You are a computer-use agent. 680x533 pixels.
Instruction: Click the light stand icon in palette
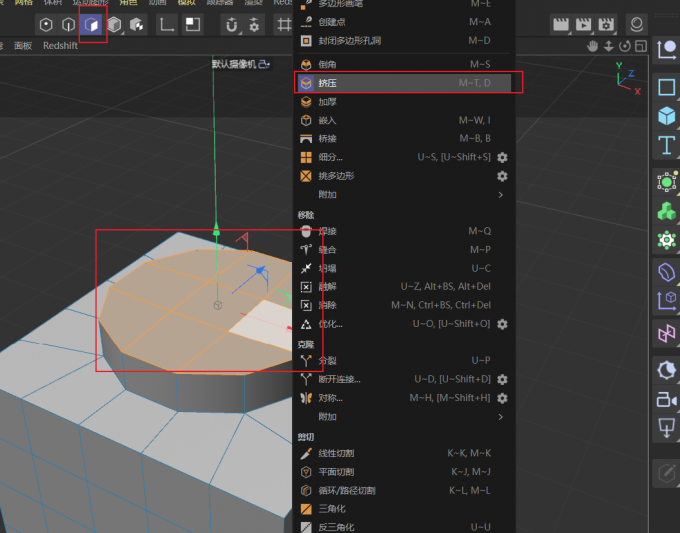[x=667, y=428]
